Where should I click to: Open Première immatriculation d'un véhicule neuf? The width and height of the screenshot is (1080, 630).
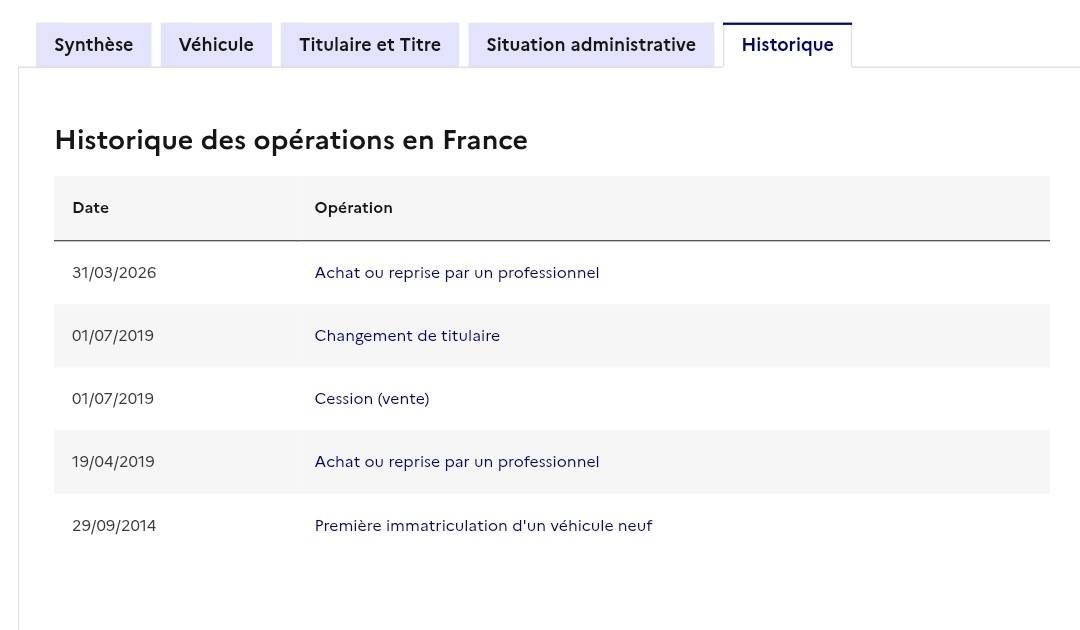(483, 526)
